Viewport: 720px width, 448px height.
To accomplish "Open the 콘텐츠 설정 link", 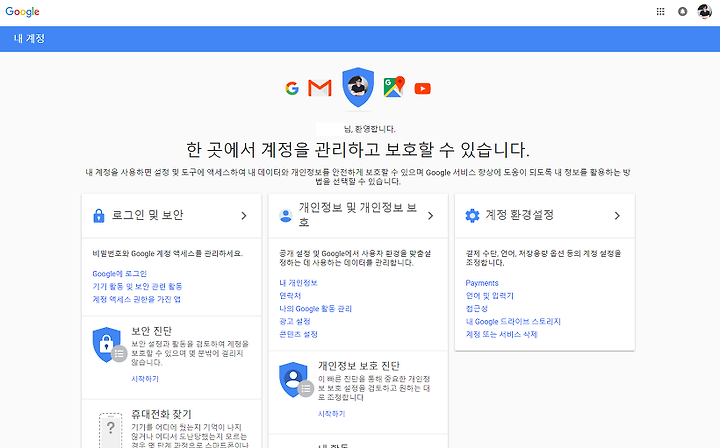I will coord(298,334).
